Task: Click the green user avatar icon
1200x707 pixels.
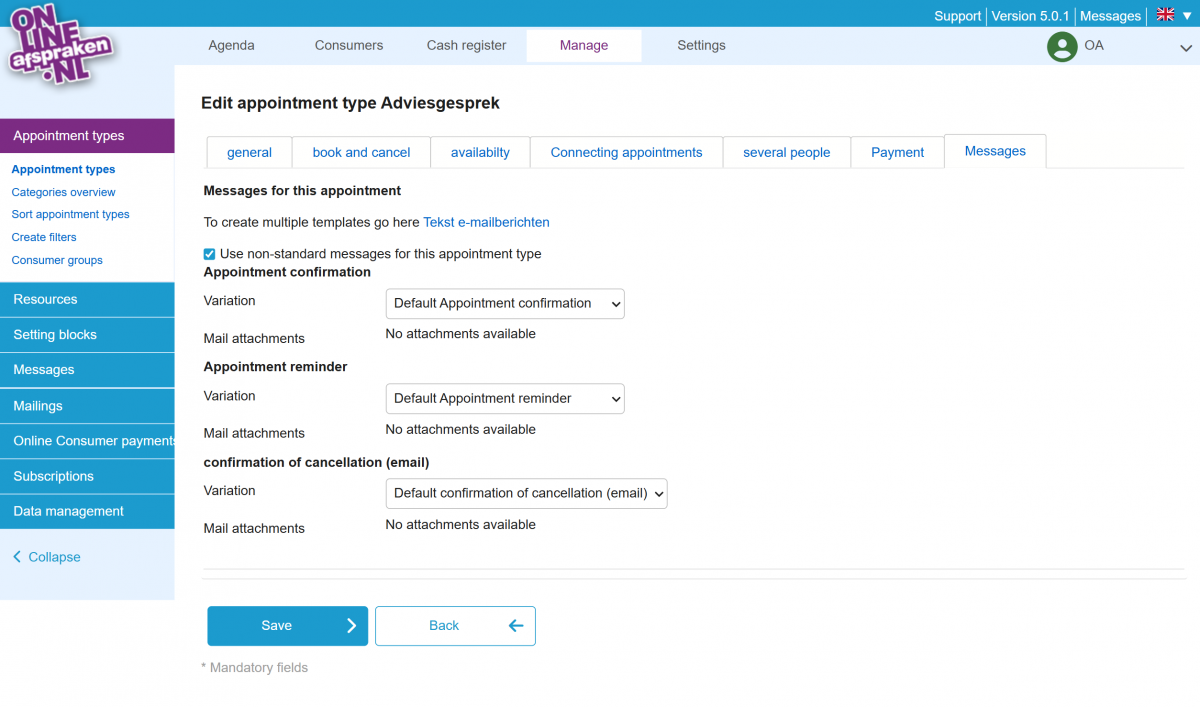Action: (x=1061, y=46)
